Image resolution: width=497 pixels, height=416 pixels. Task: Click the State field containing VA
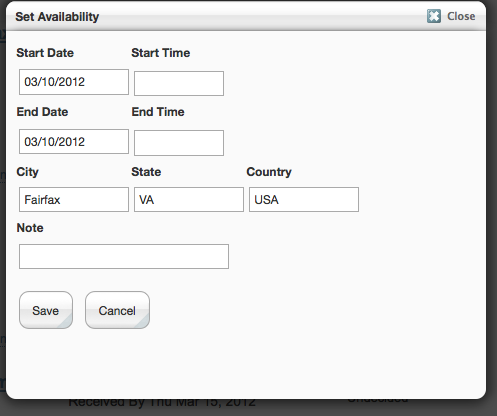coord(189,199)
